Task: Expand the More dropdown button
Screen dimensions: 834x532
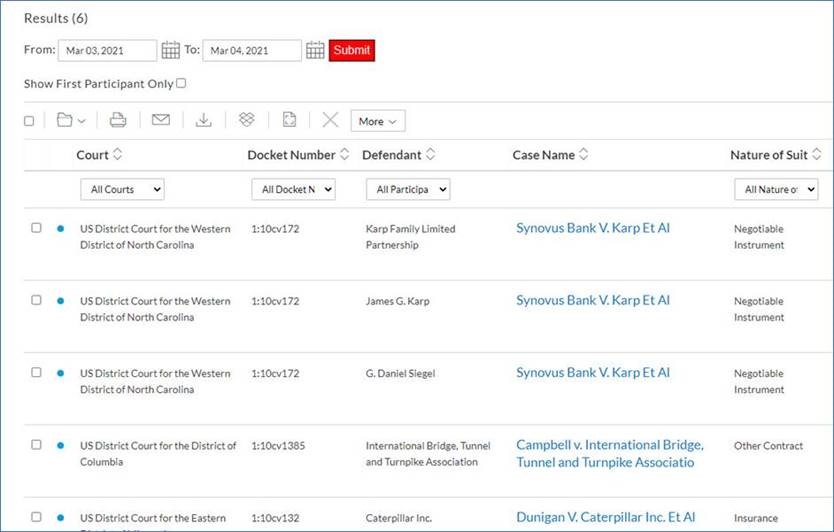Action: tap(378, 121)
